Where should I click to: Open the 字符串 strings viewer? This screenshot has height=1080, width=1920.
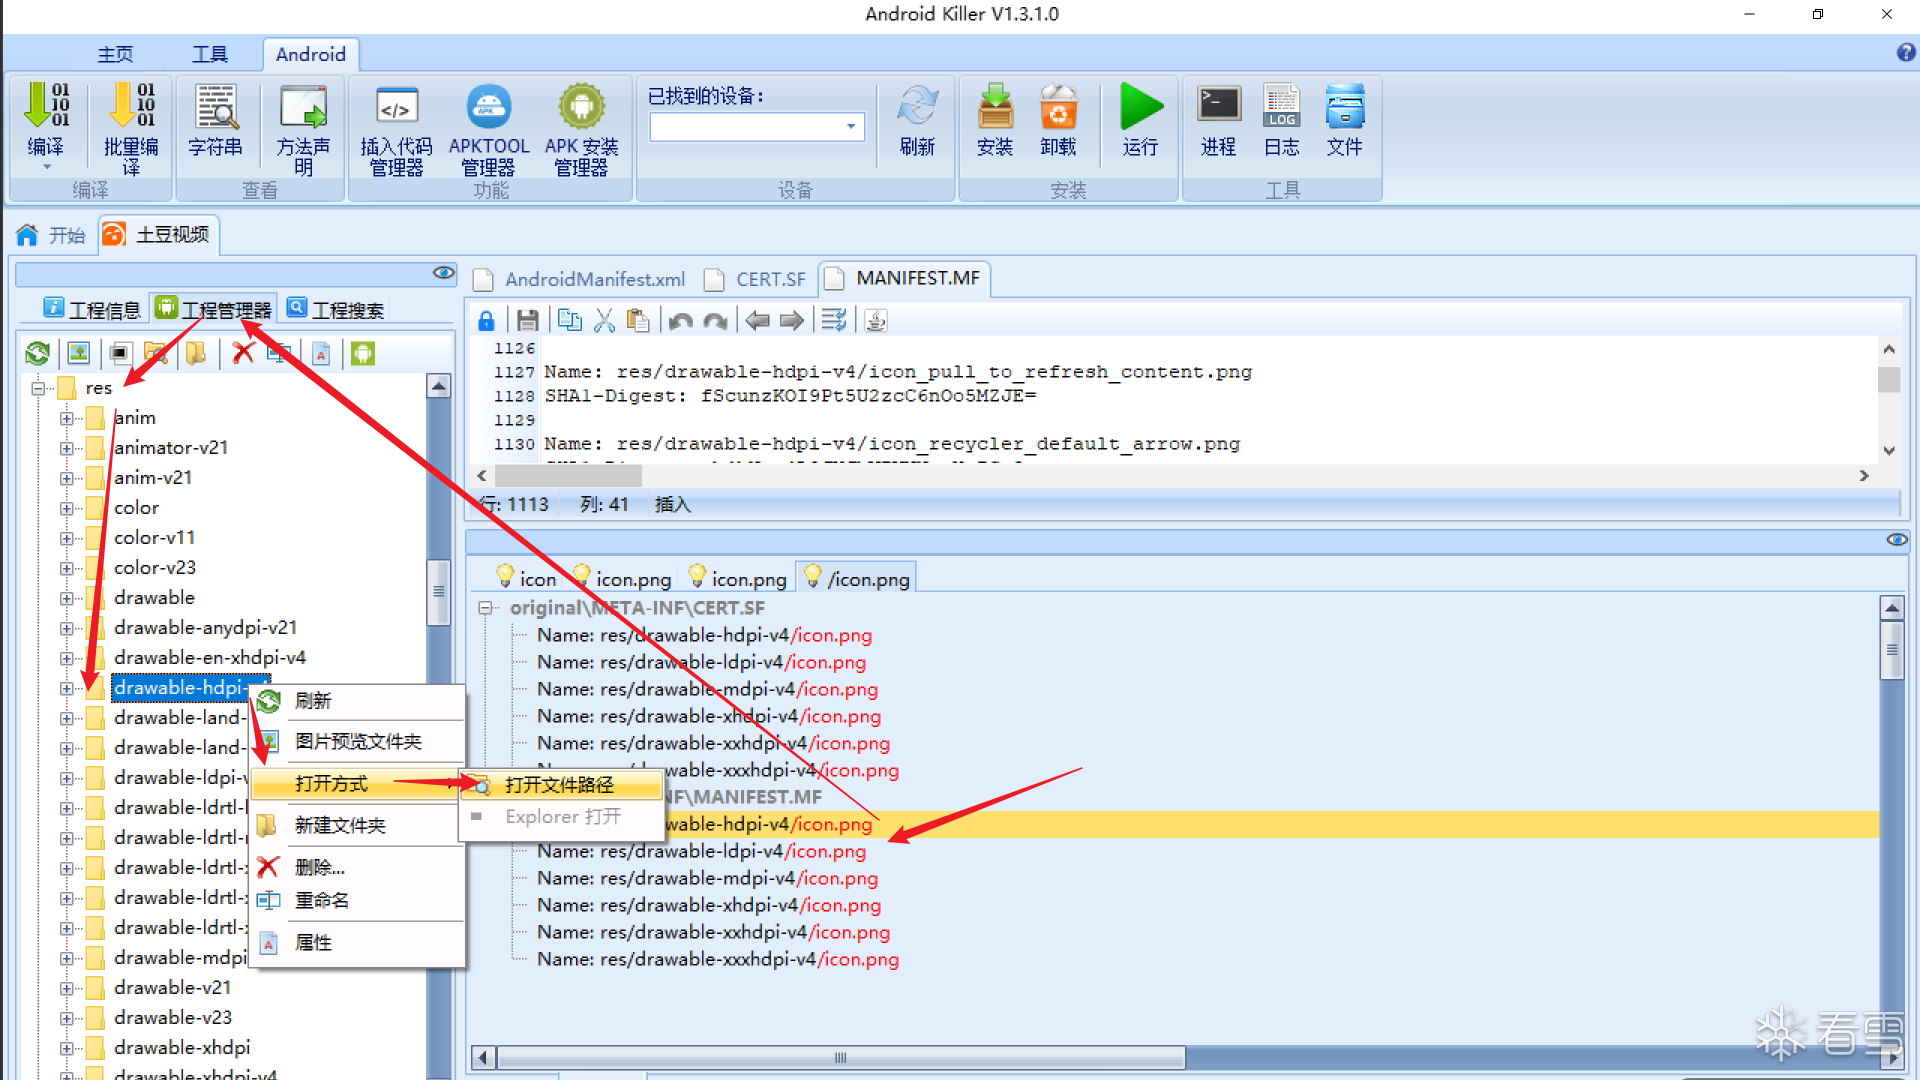click(x=215, y=120)
